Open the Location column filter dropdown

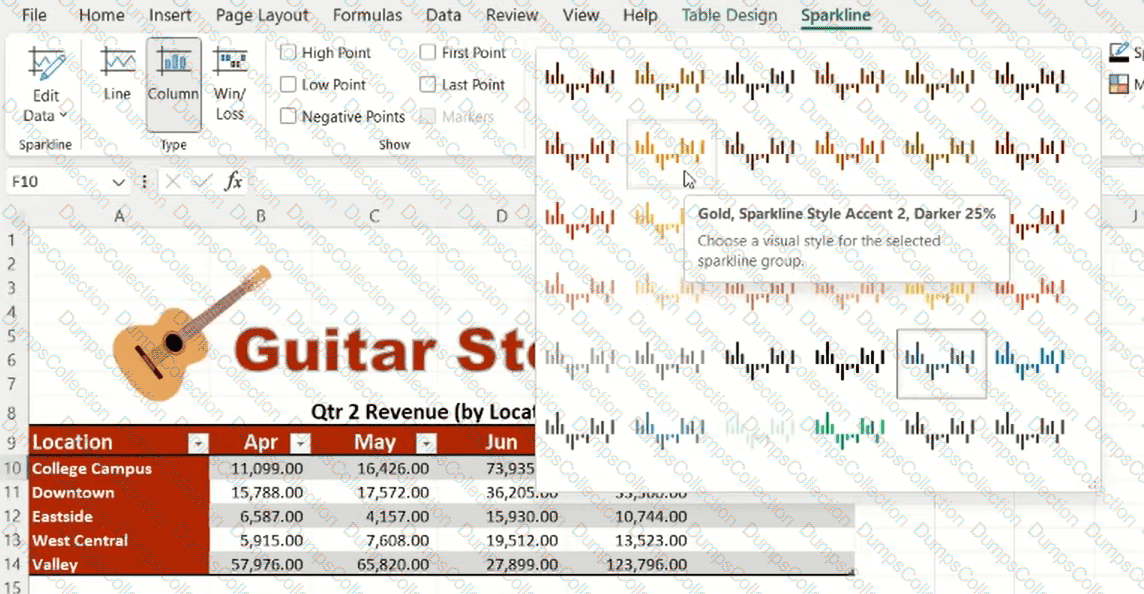click(x=198, y=444)
